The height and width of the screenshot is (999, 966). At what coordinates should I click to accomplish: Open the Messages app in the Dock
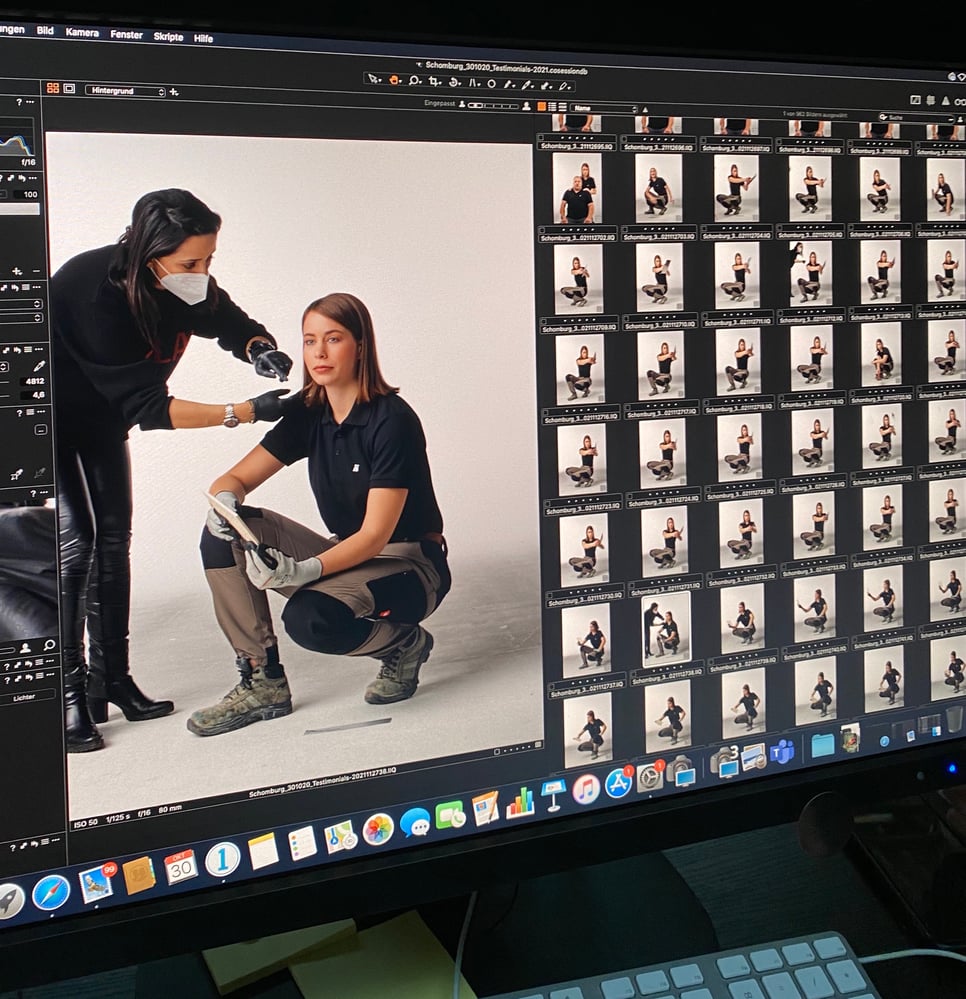415,823
